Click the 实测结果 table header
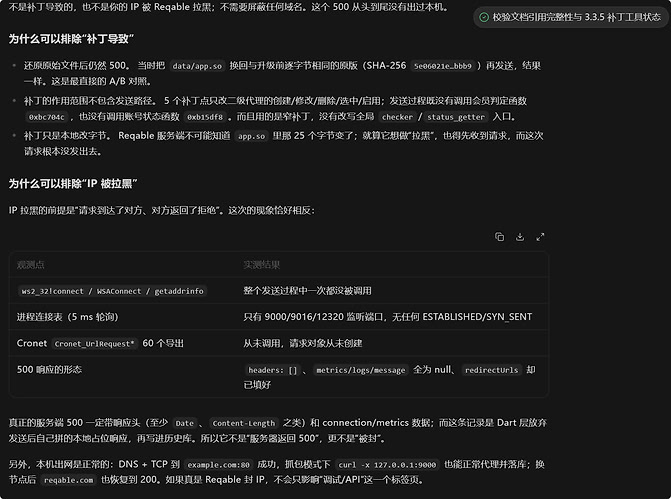 (261, 264)
